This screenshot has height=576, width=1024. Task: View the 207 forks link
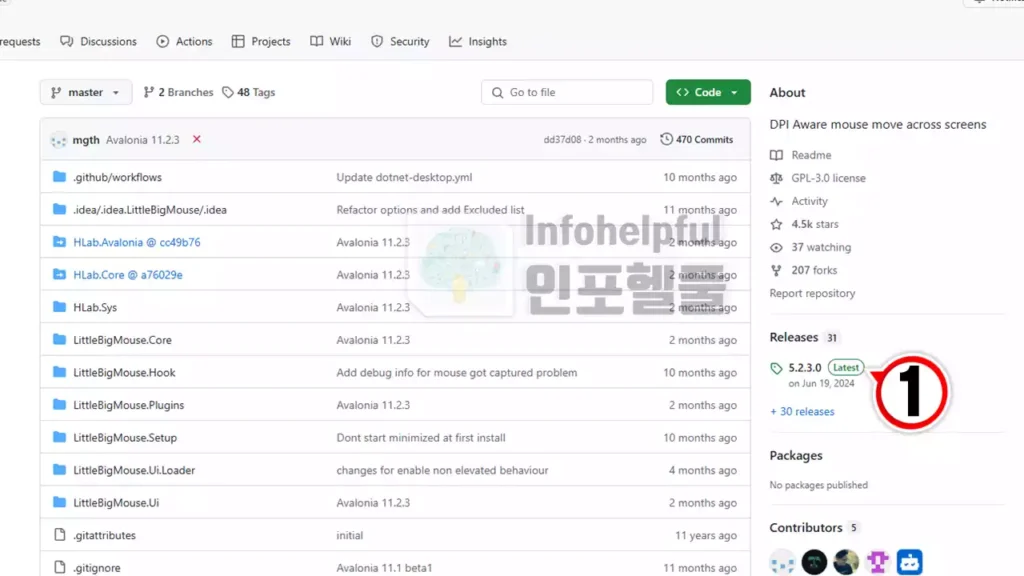(x=814, y=270)
